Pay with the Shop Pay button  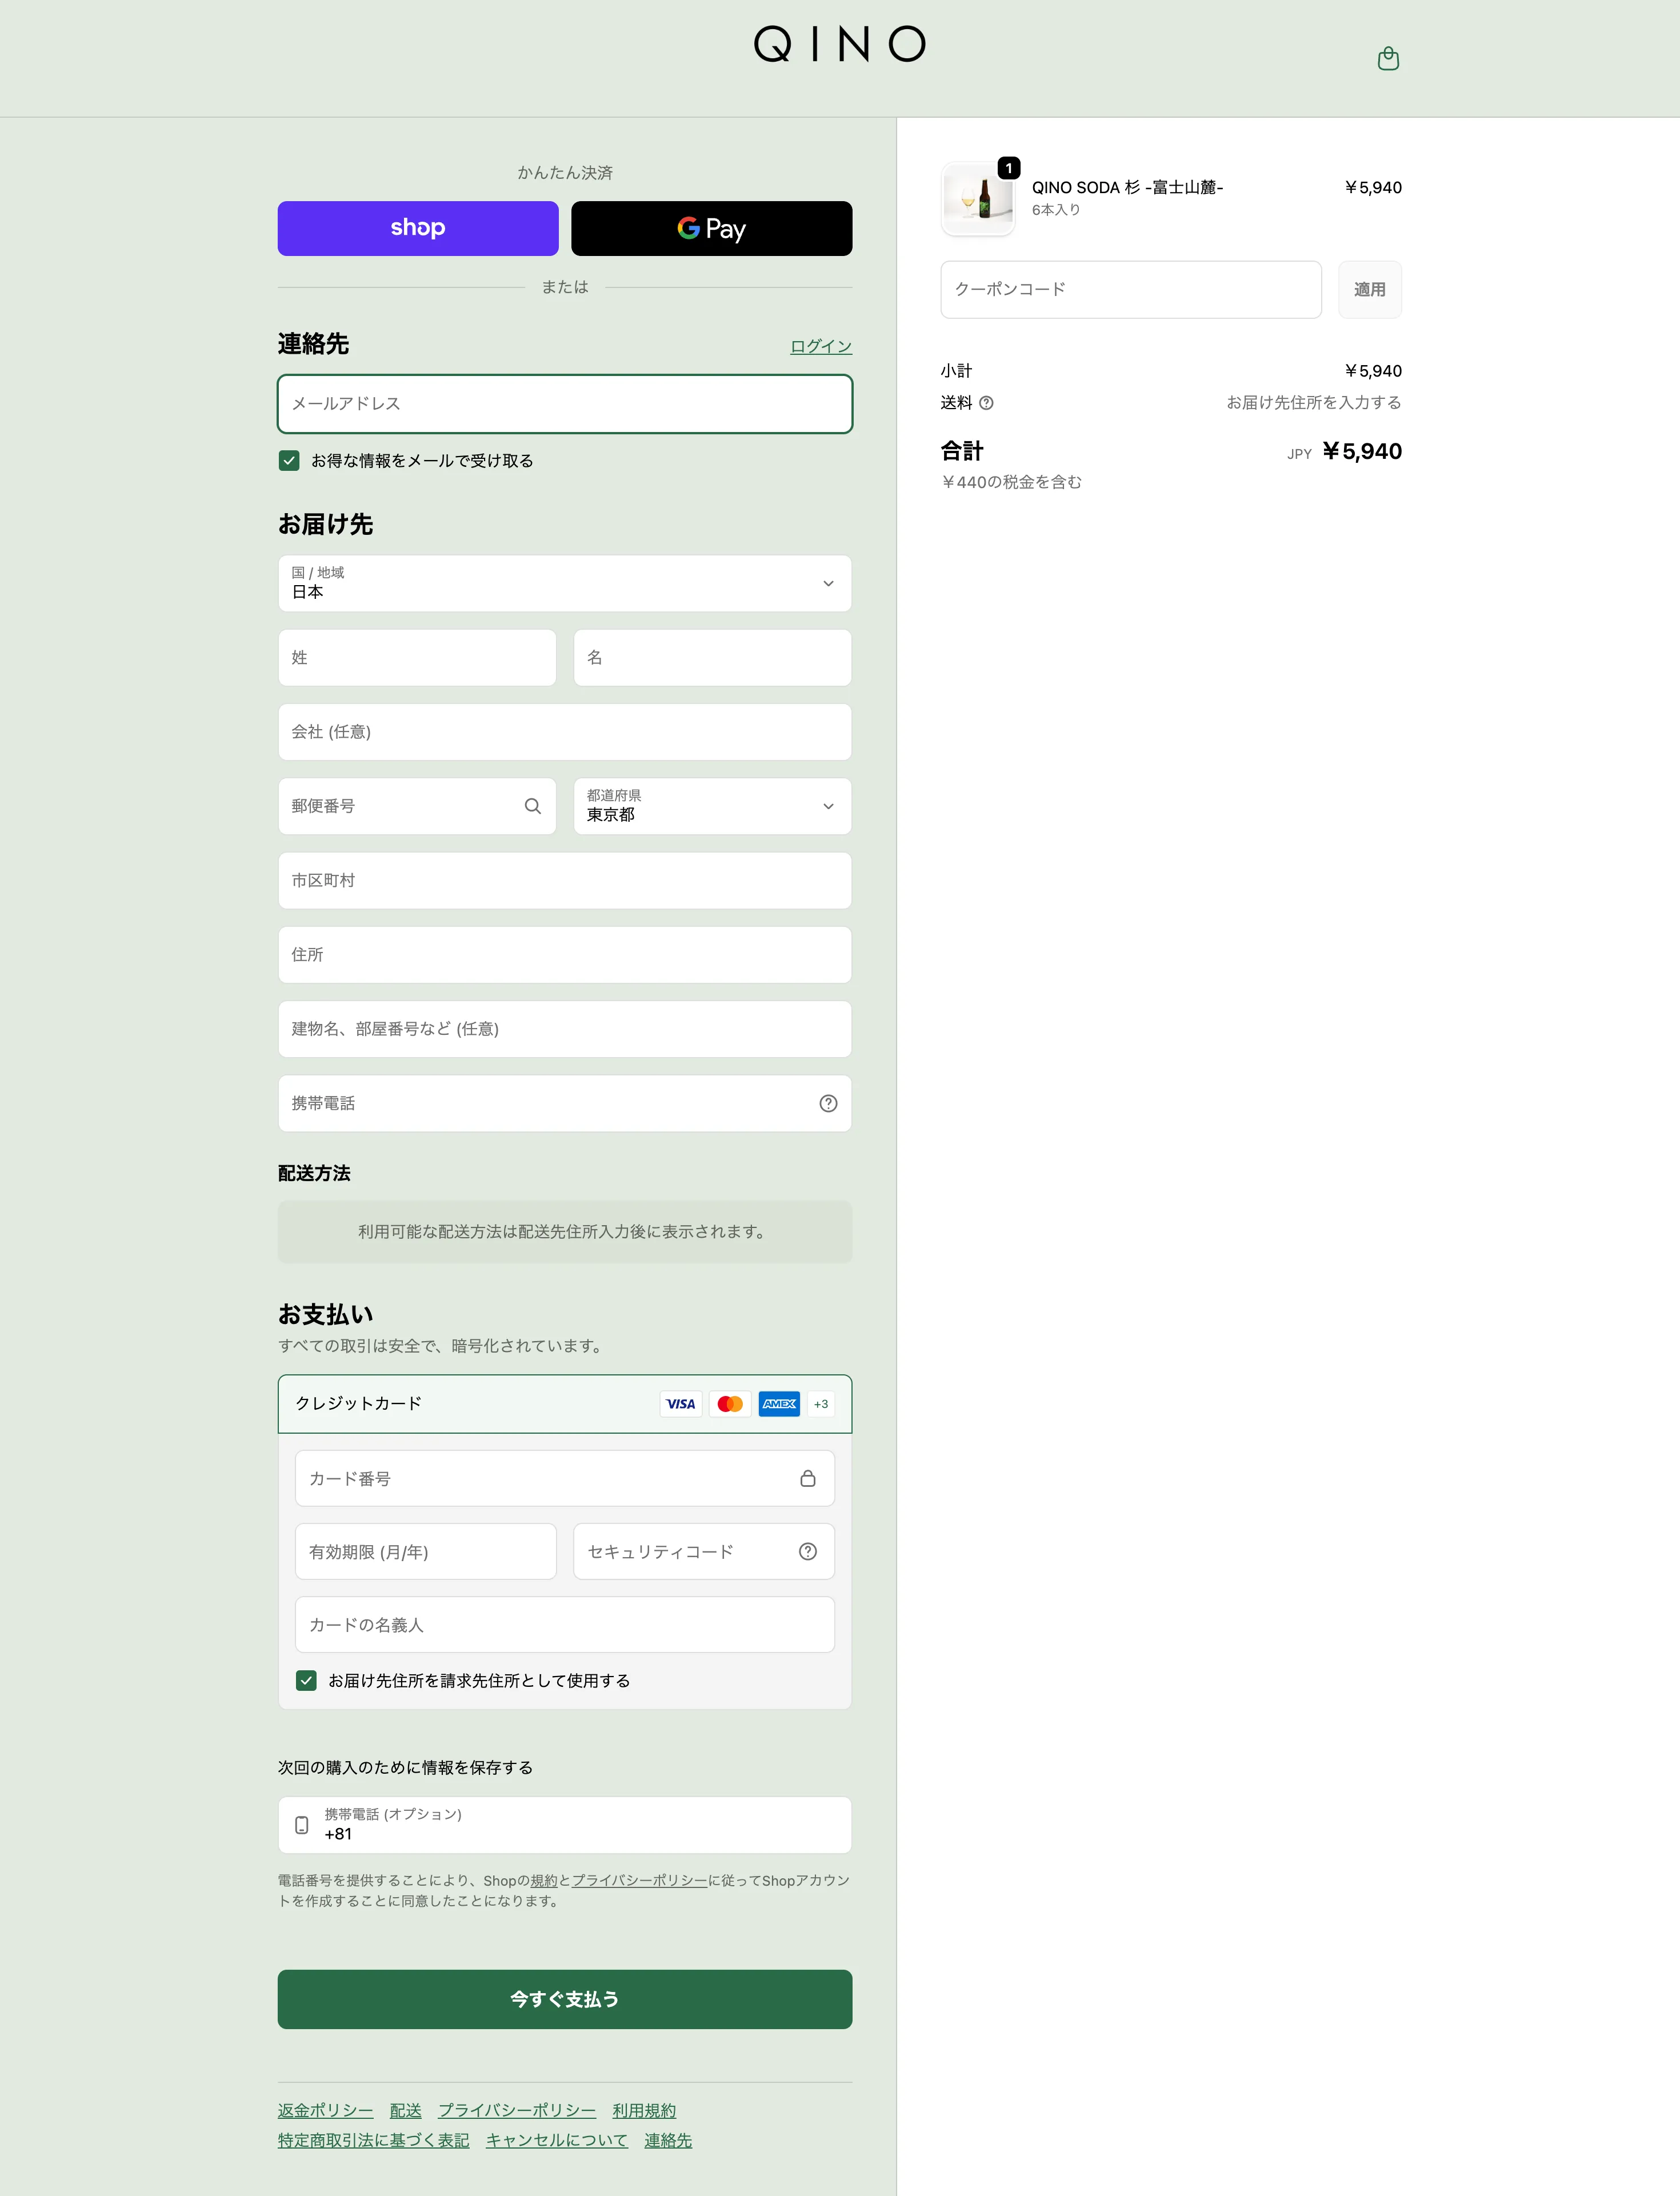(x=418, y=228)
